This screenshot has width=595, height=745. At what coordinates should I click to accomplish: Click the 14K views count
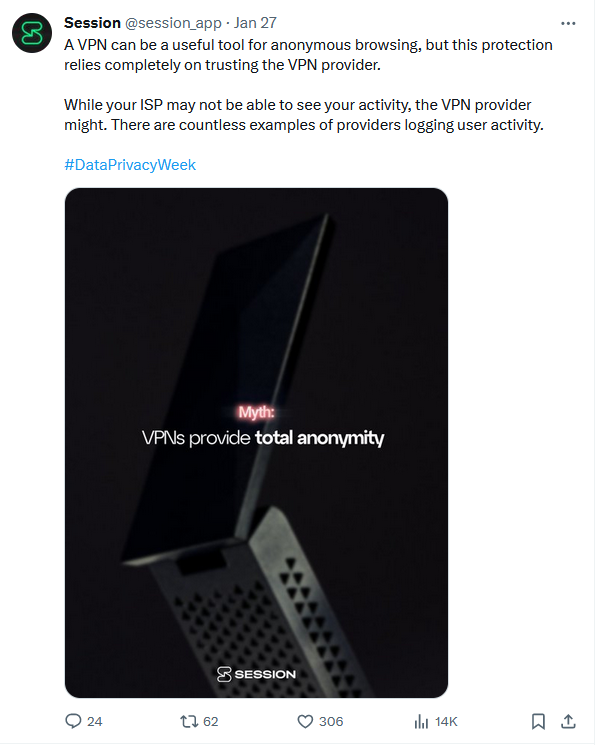tap(446, 722)
